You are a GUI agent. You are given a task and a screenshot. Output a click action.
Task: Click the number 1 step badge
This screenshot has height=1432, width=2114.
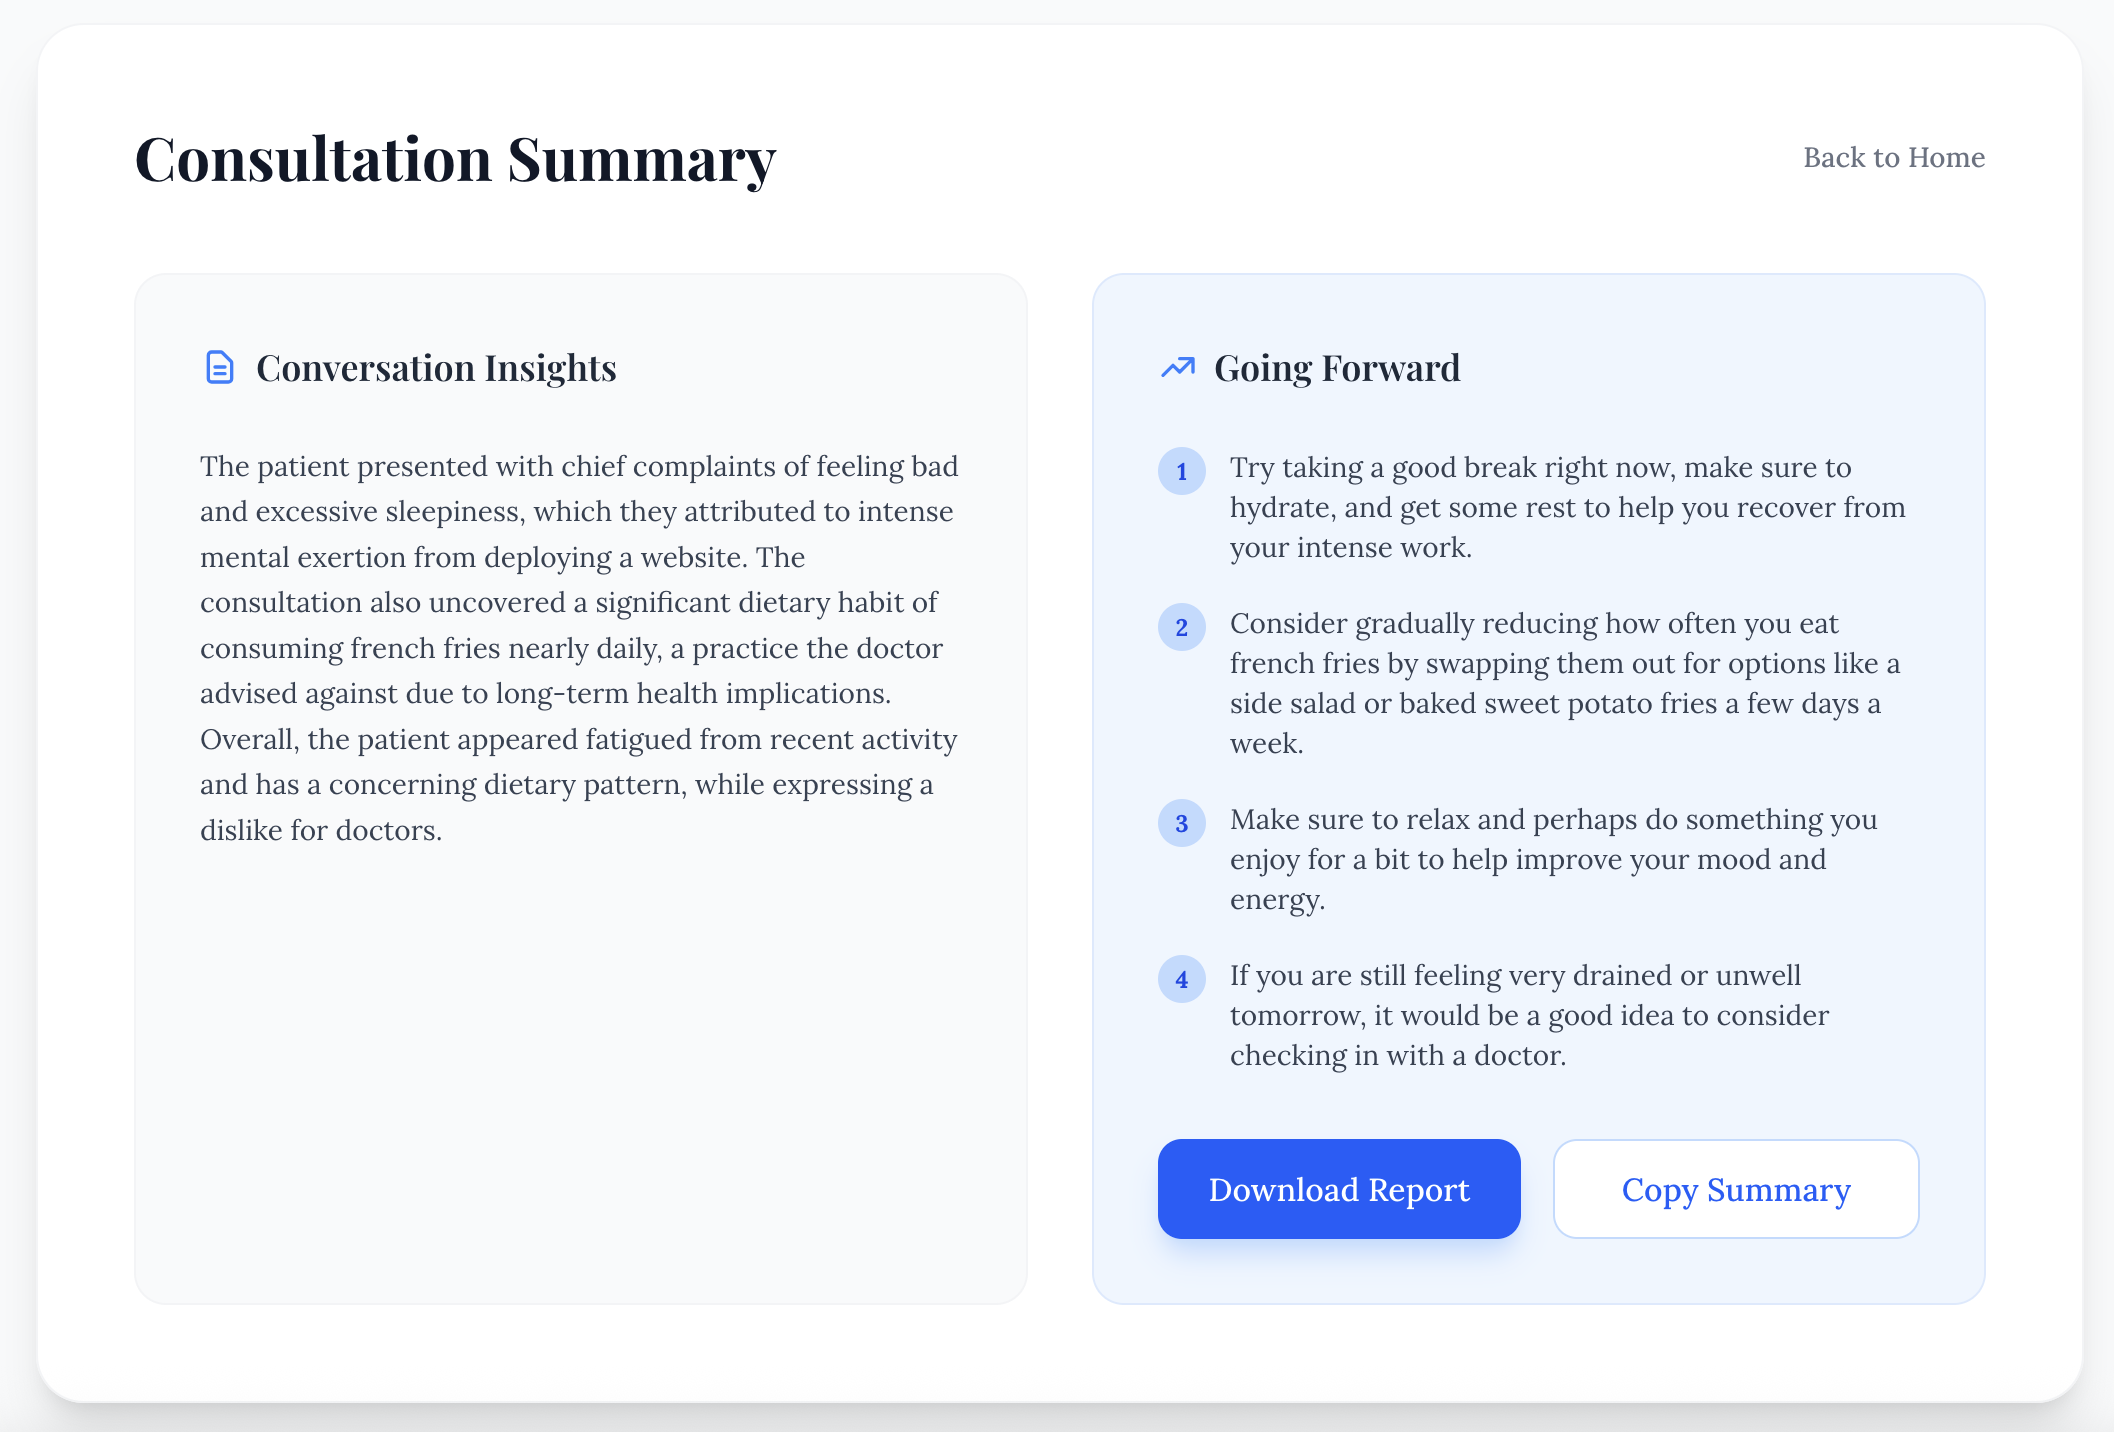pyautogui.click(x=1181, y=471)
